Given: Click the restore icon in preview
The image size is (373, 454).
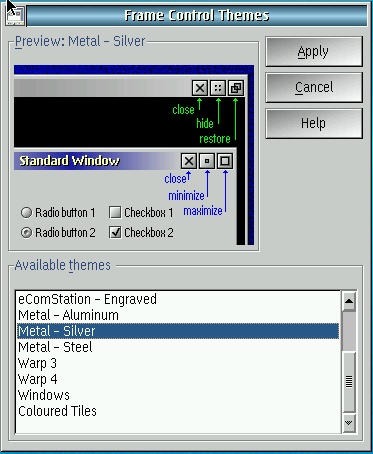Looking at the screenshot, I should (x=236, y=88).
